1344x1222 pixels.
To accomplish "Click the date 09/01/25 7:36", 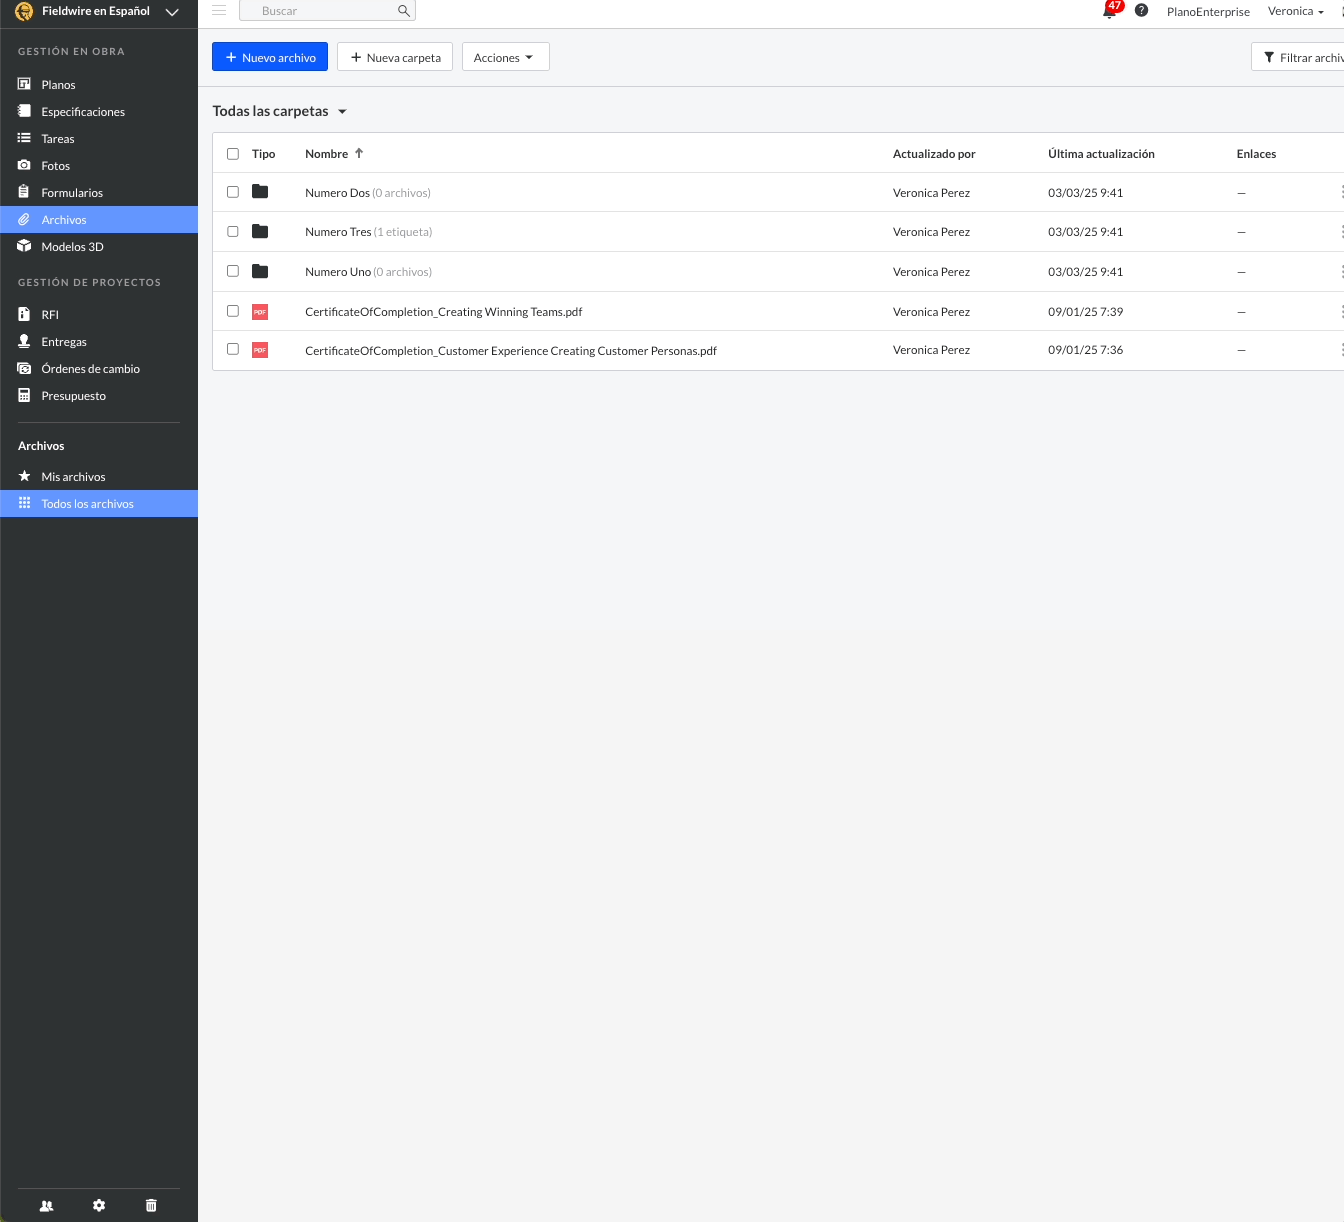I will pyautogui.click(x=1085, y=350).
